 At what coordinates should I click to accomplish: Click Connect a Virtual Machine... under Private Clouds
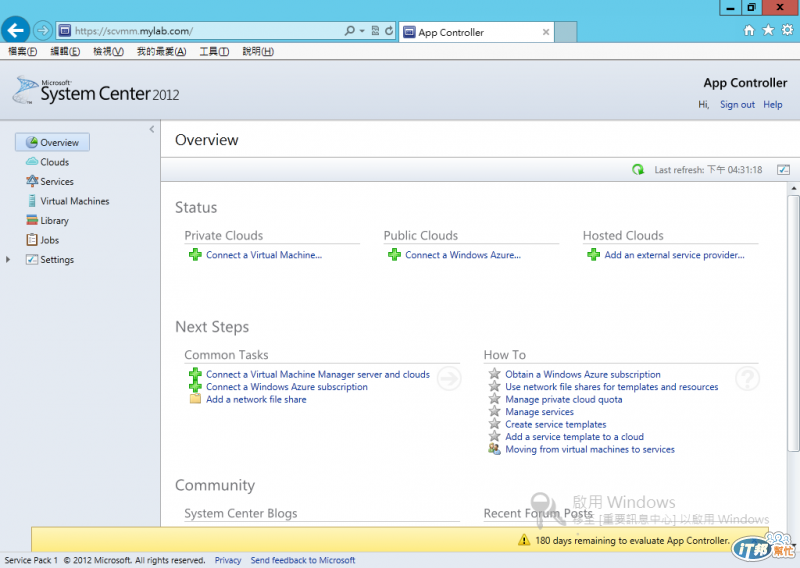[264, 255]
